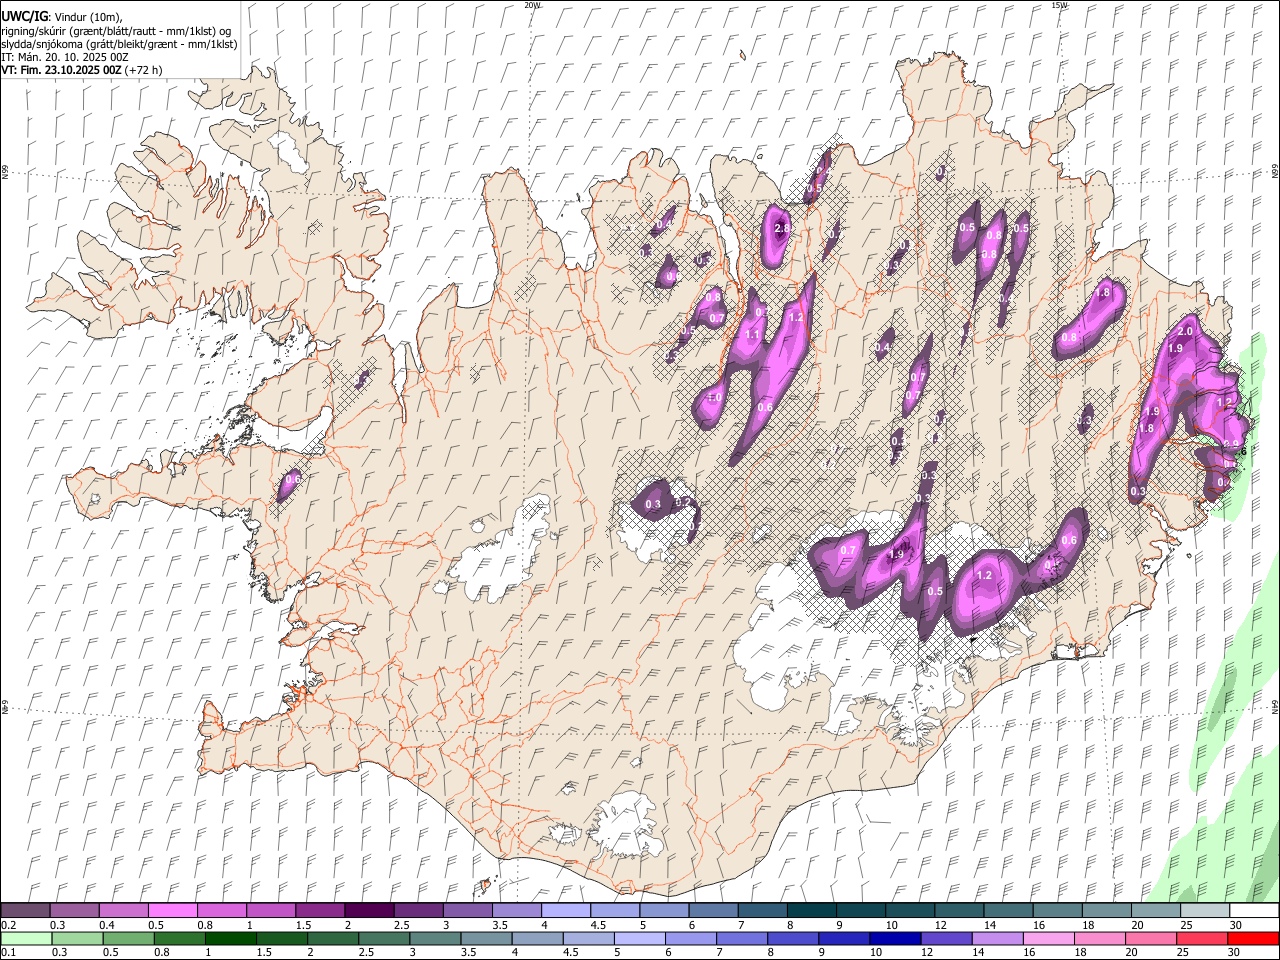Select the '10' label in rain legend
Viewport: 1280px width, 960px height.
coord(875,953)
